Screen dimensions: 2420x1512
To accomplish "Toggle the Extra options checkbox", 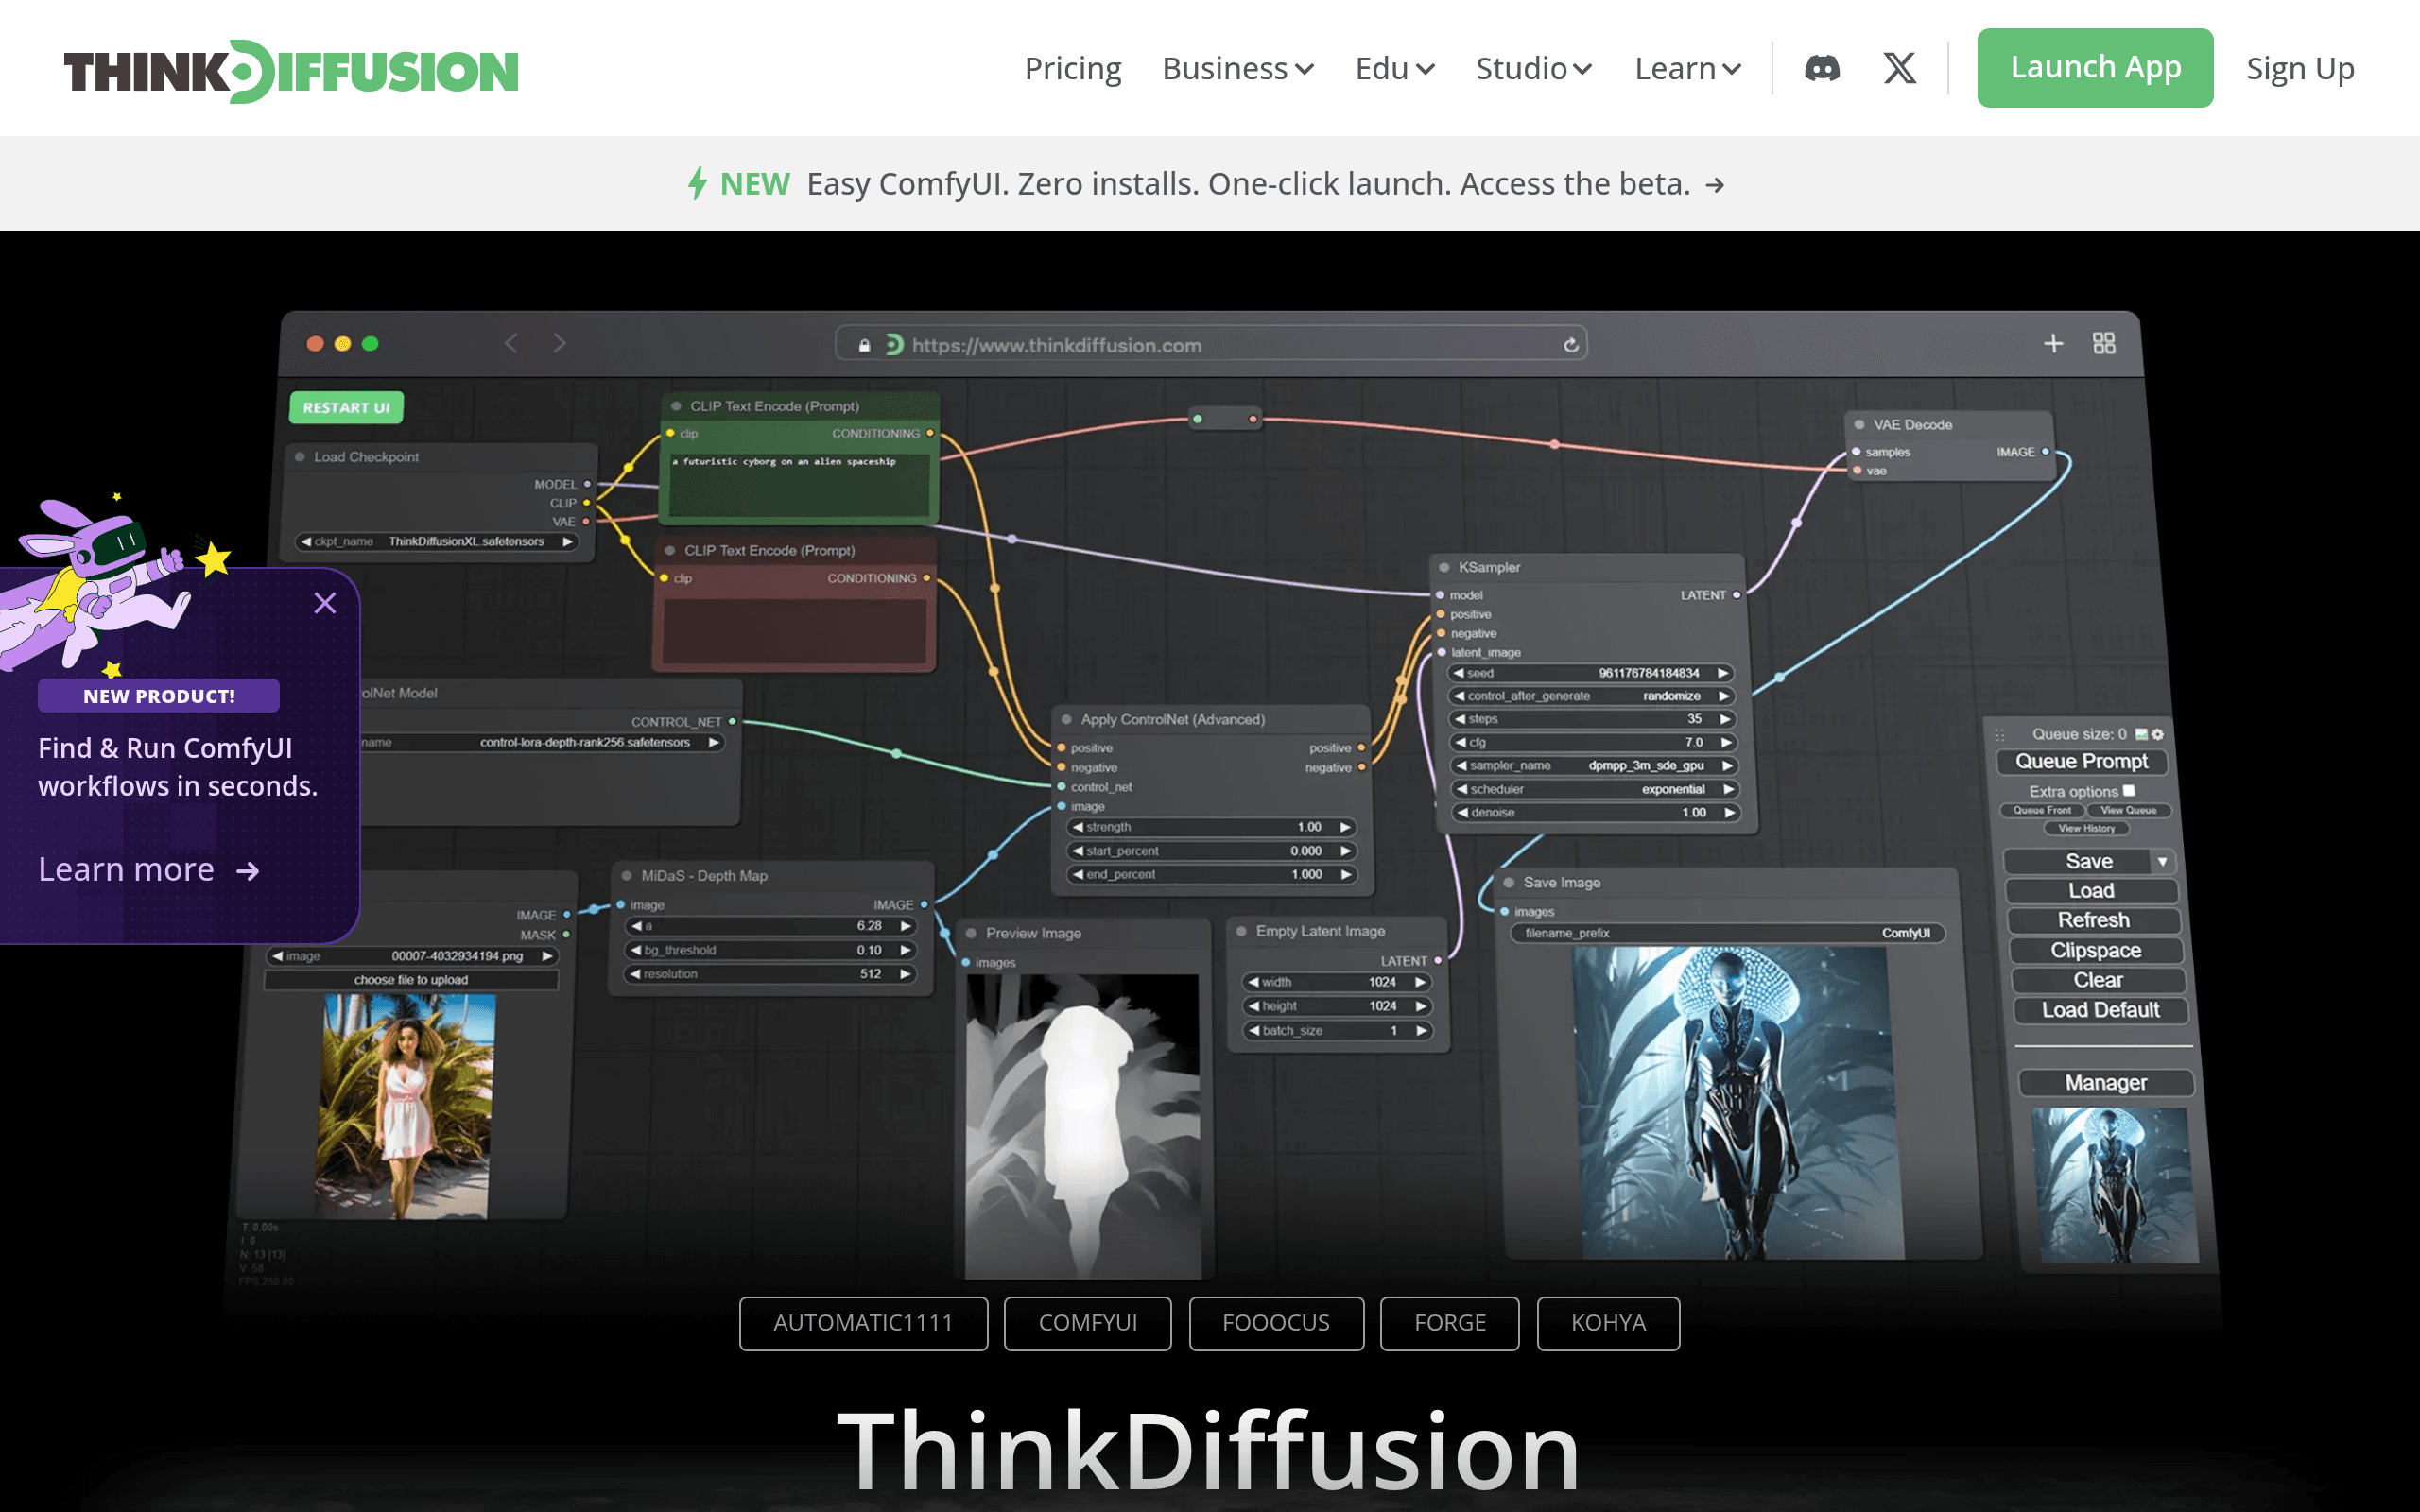I will tap(2129, 790).
